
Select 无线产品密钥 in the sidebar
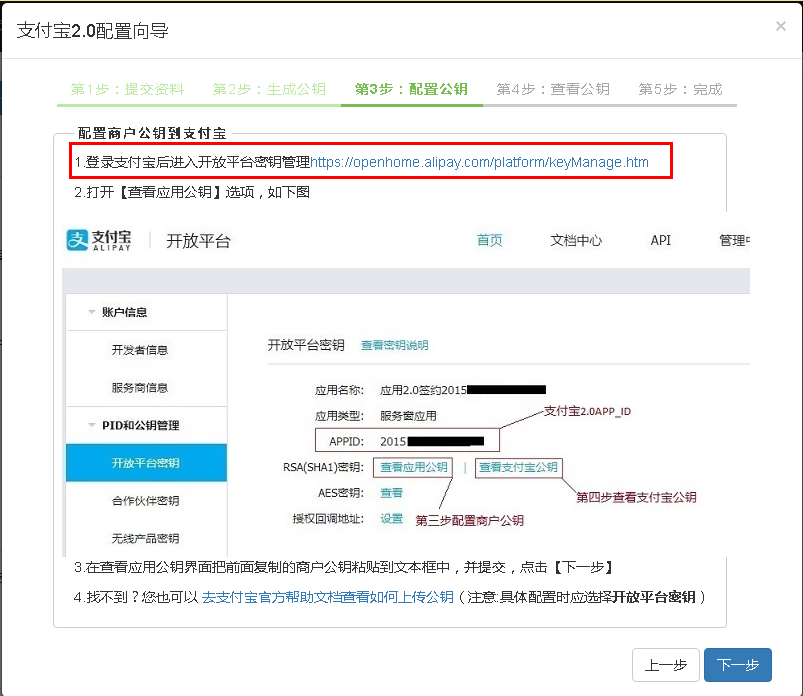[145, 538]
